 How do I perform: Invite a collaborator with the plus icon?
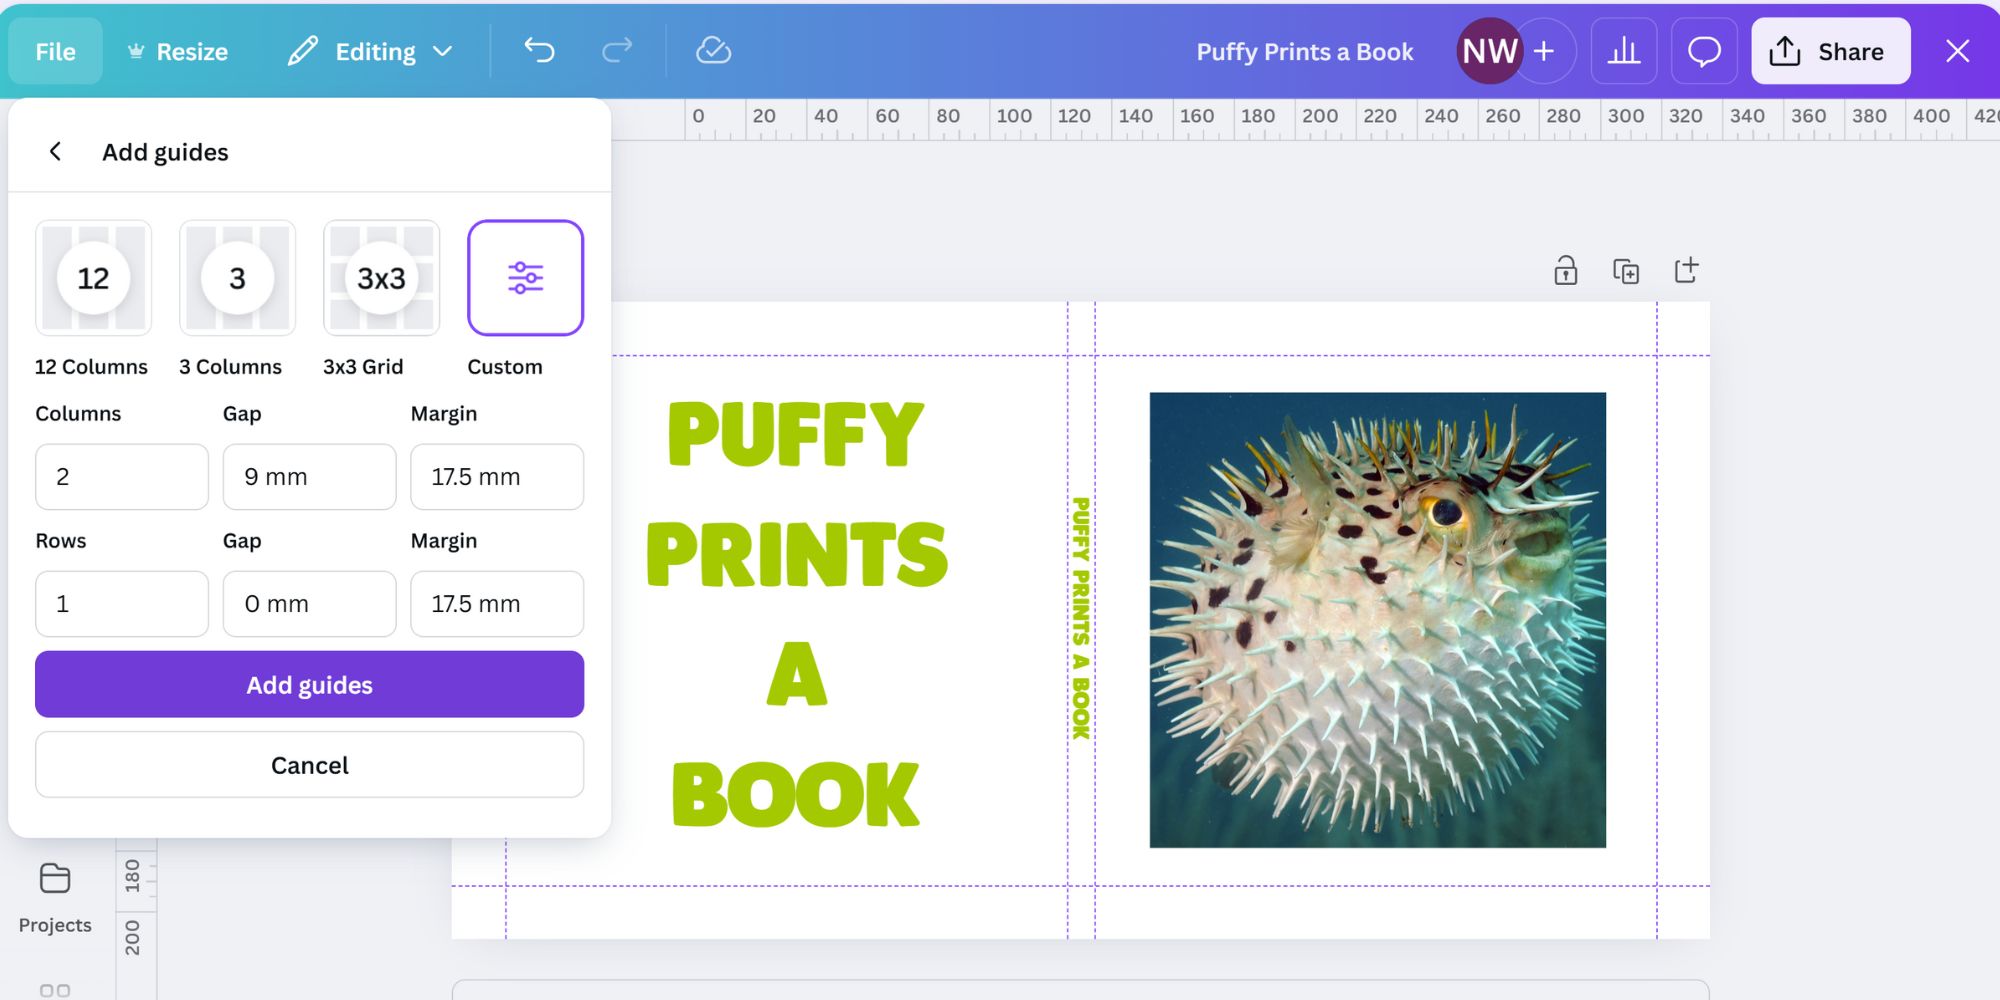point(1544,51)
